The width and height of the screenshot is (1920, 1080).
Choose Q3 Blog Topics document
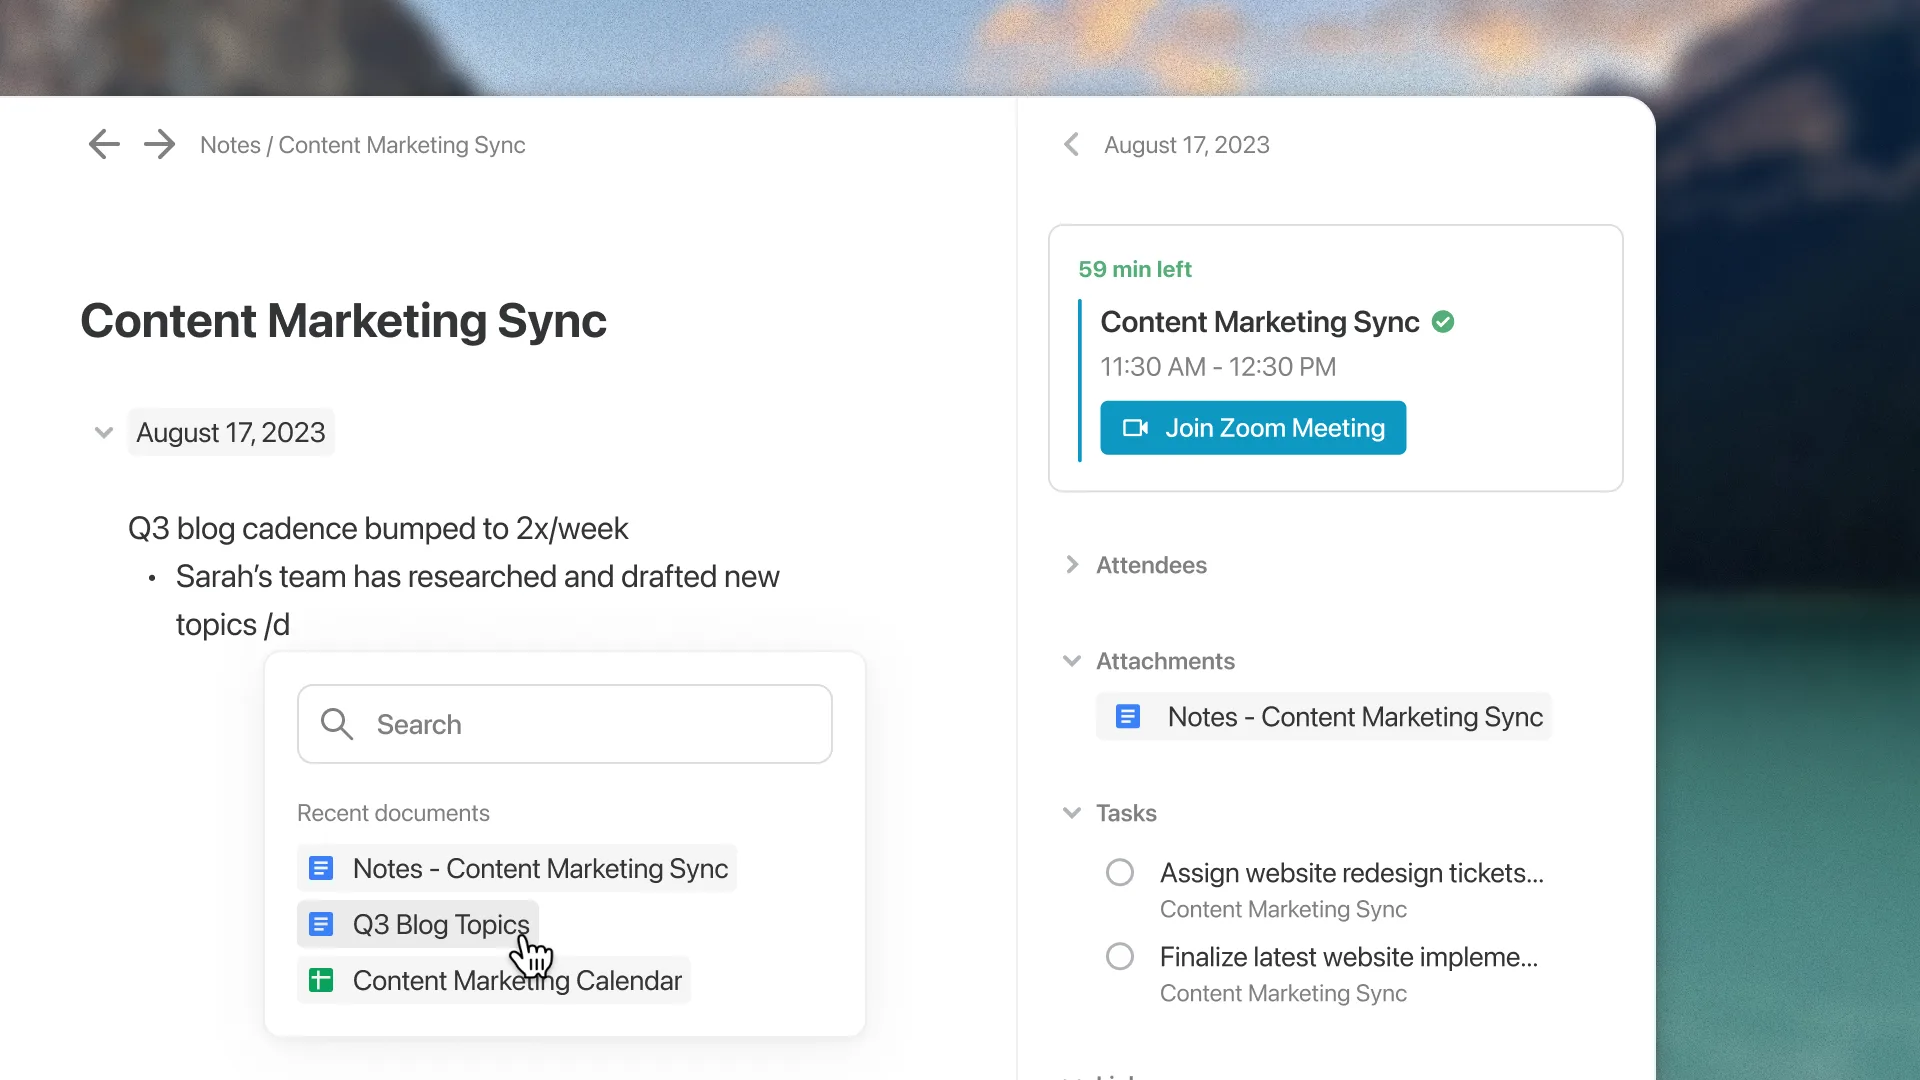point(418,924)
